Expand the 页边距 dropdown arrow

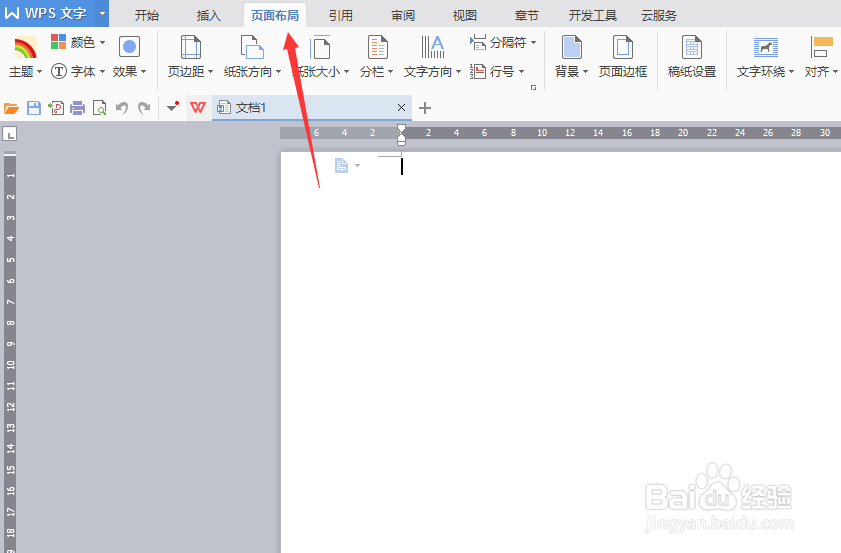click(x=210, y=71)
